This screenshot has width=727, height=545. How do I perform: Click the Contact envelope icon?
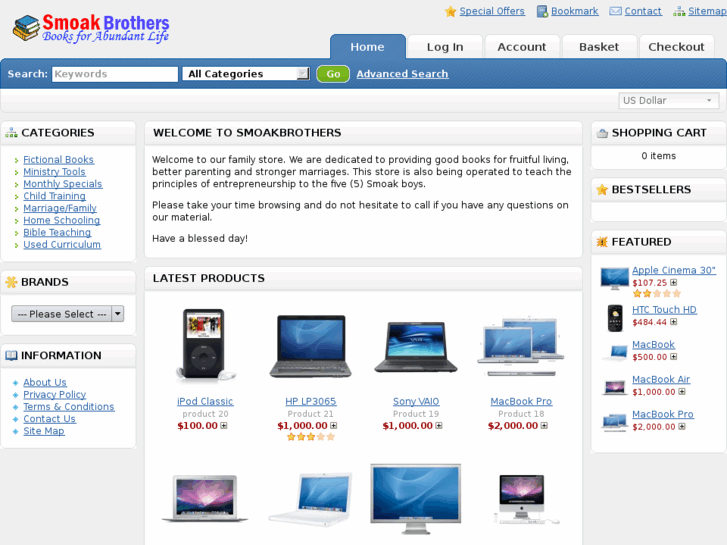pos(615,11)
